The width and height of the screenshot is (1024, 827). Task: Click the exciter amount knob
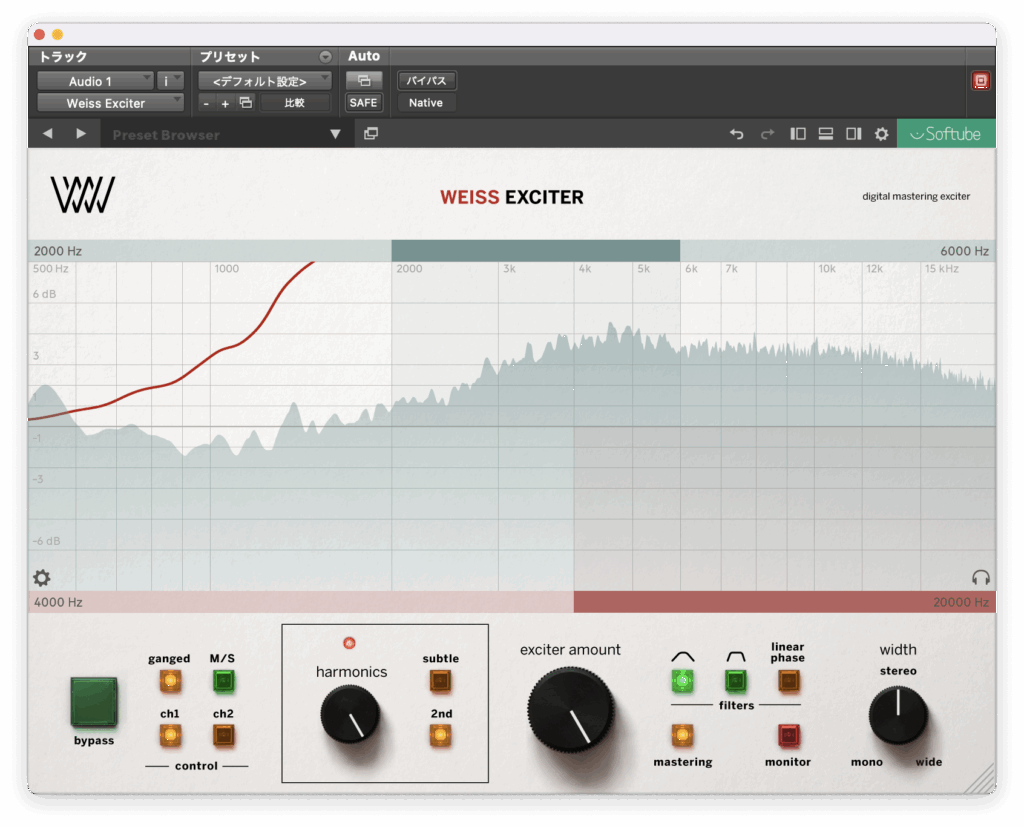pyautogui.click(x=571, y=710)
